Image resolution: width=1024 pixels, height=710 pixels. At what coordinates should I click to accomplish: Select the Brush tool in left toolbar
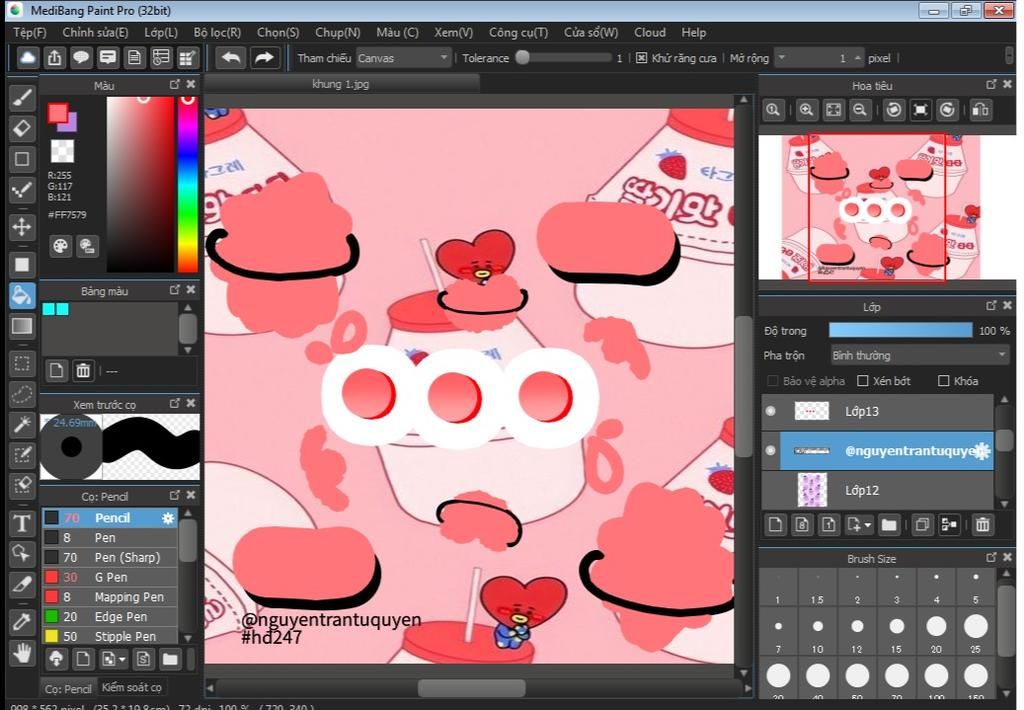pos(22,98)
